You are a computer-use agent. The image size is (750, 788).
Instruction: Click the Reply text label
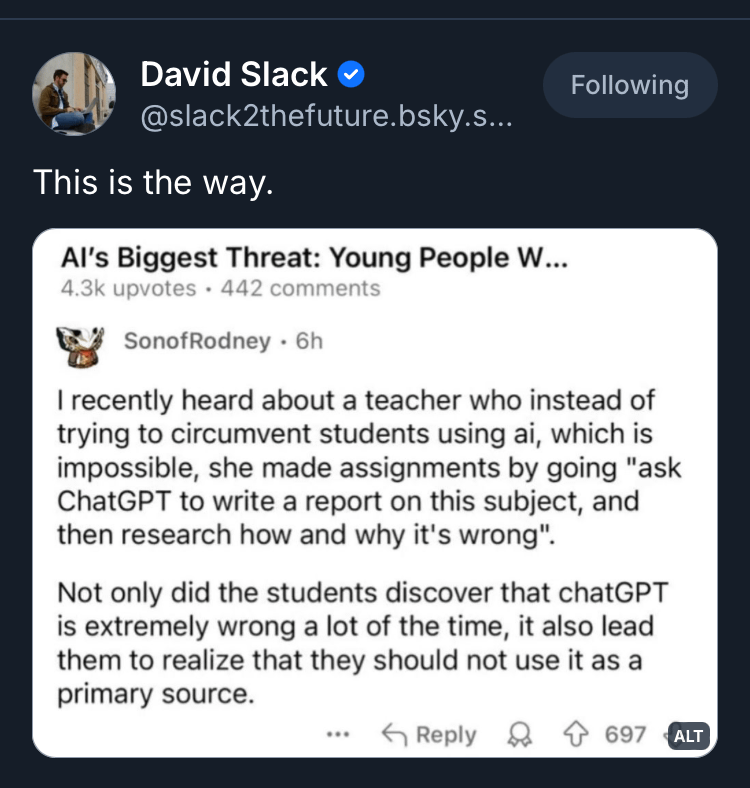[446, 735]
